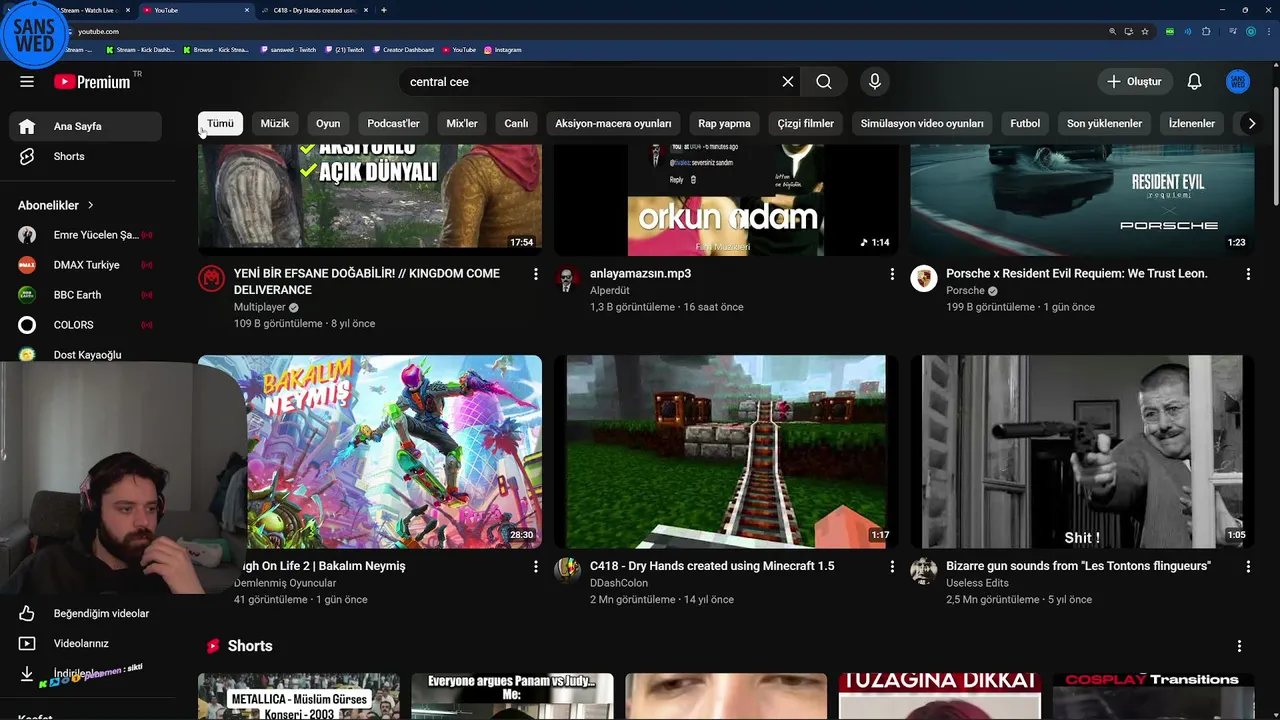
Task: Open options for Kingdom Come Deliverance video
Action: click(x=535, y=274)
